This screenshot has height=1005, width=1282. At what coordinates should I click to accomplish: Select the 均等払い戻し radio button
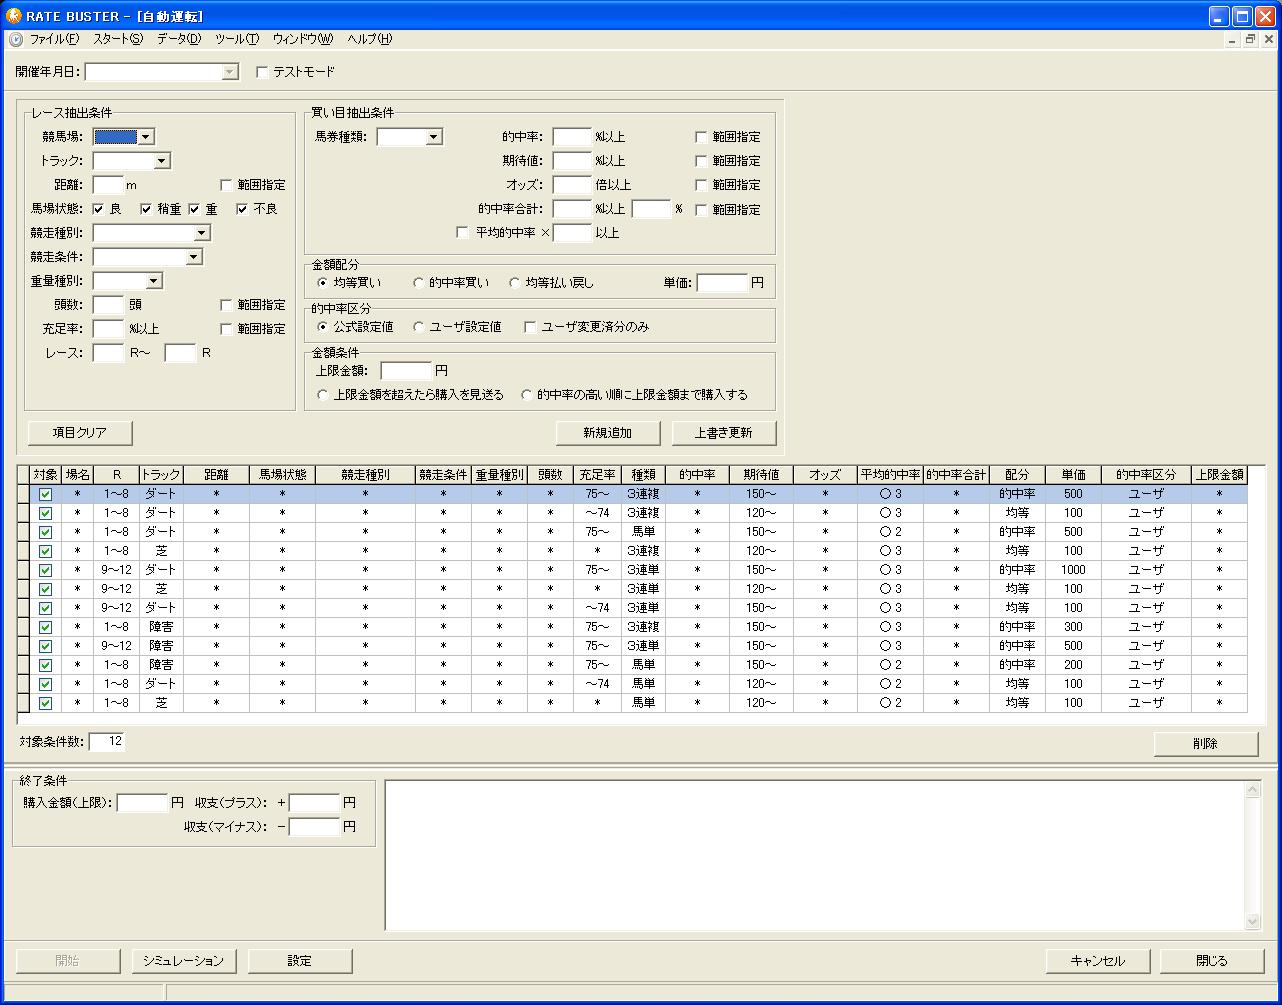click(x=515, y=283)
